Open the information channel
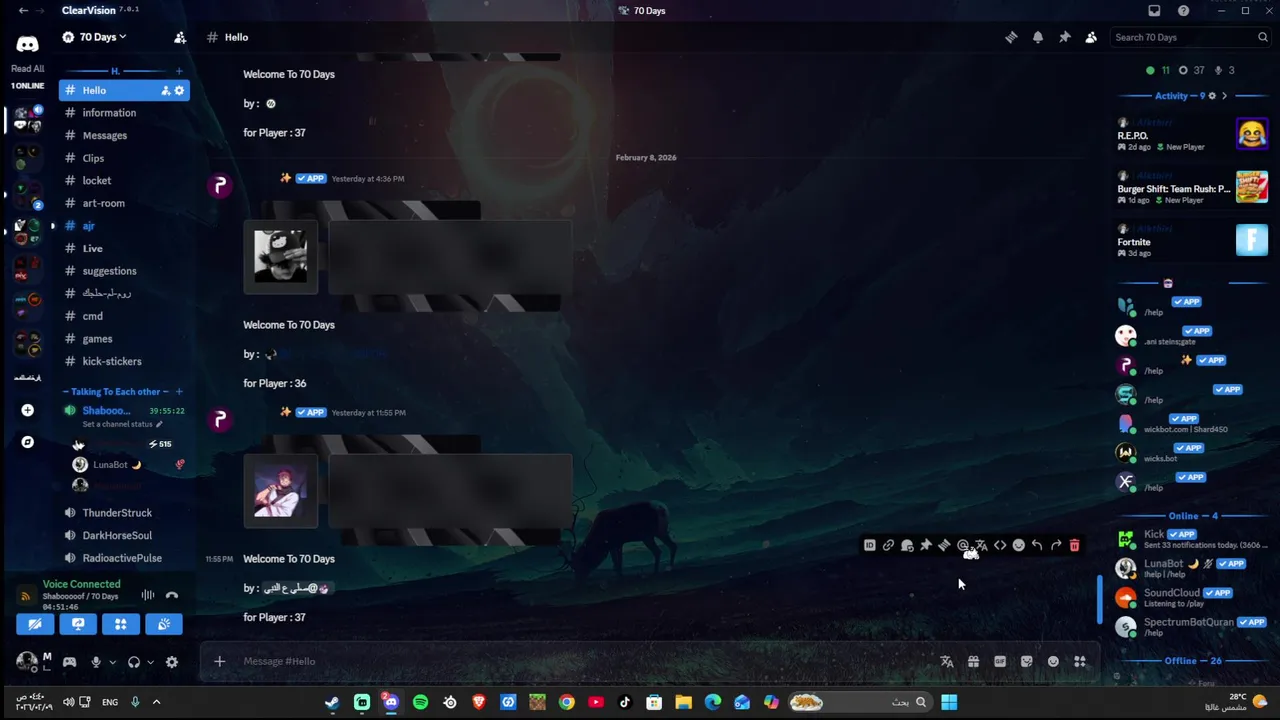This screenshot has width=1280, height=720. [x=124, y=113]
